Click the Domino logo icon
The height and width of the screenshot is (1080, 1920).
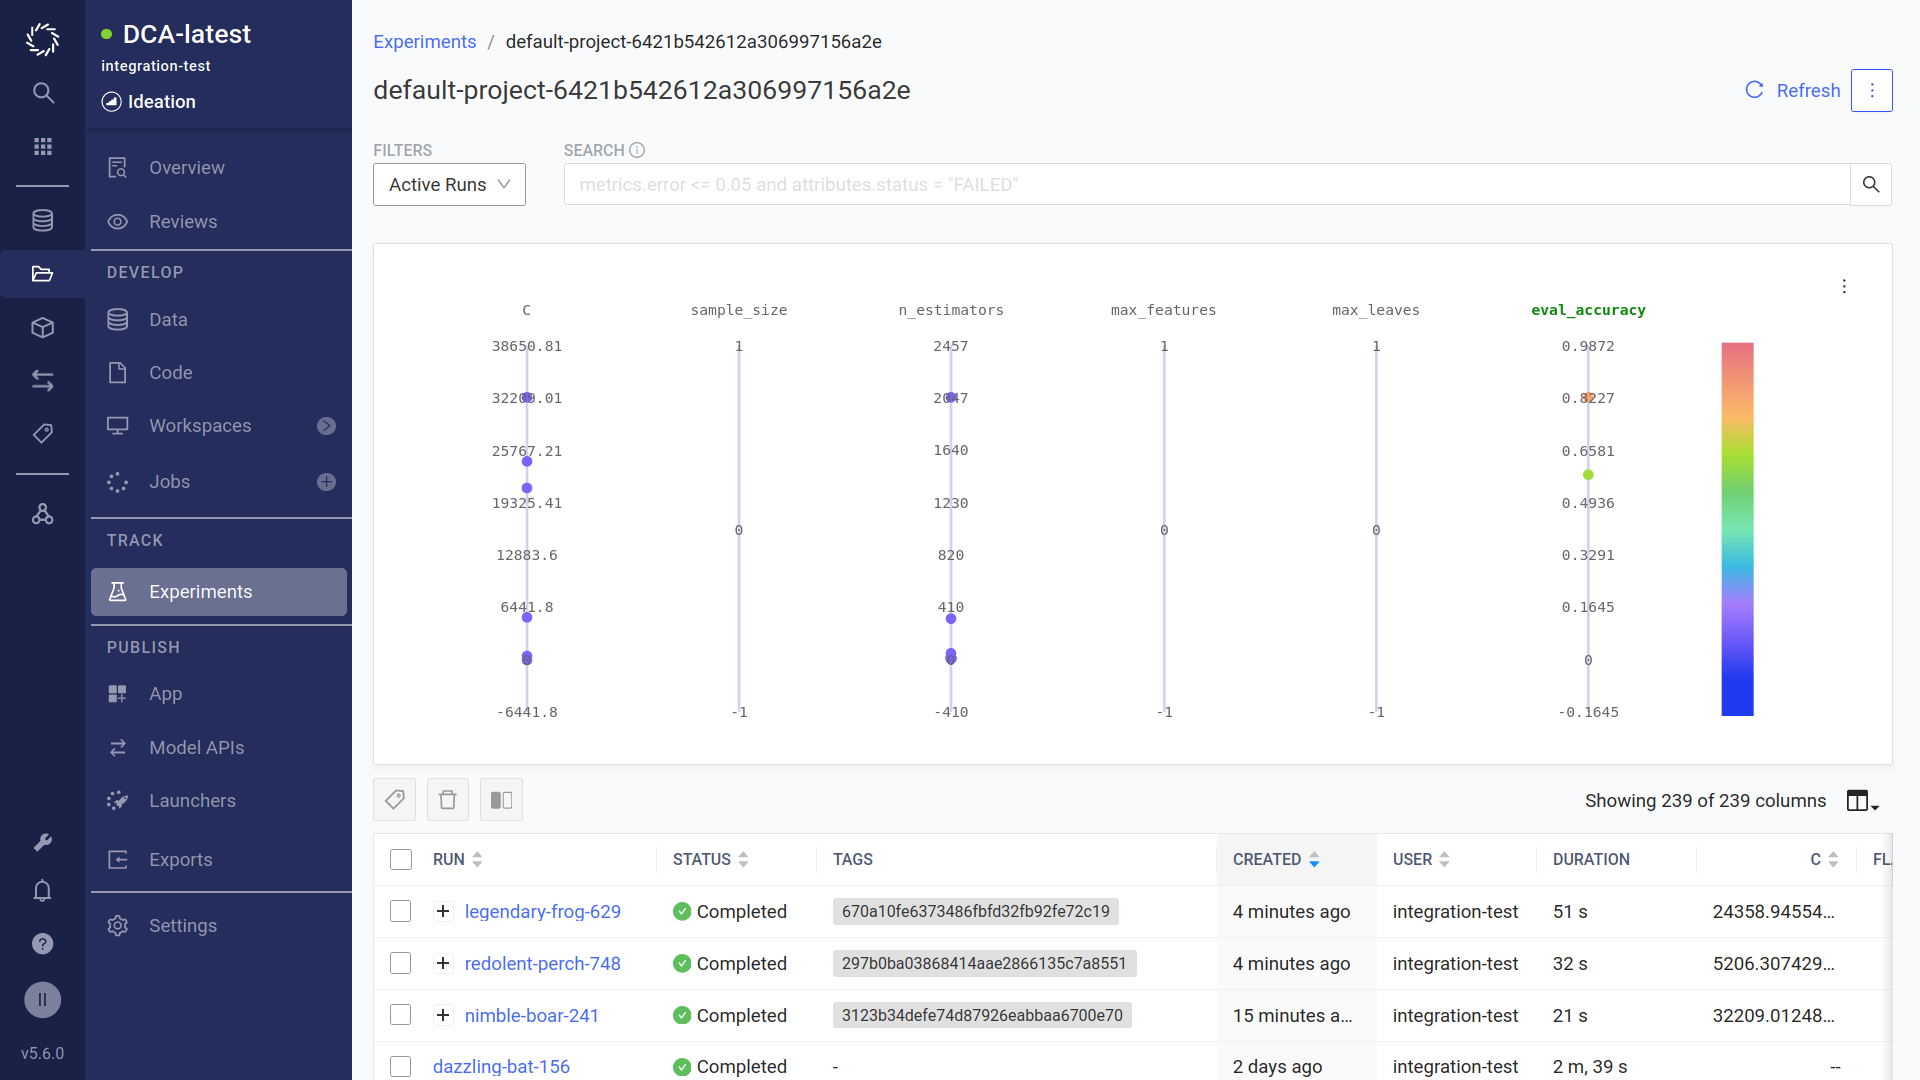[x=42, y=39]
